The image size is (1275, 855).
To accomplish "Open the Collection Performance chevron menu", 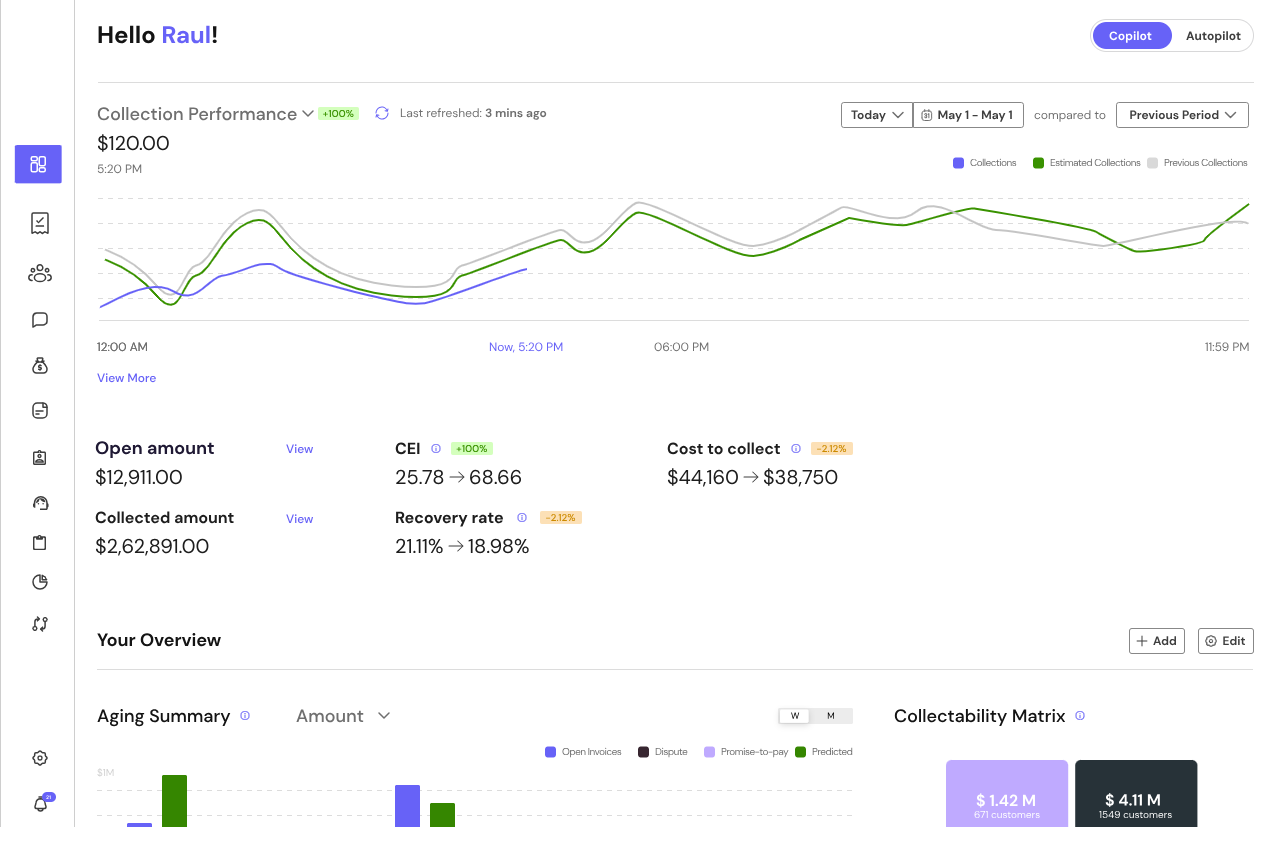I will tap(307, 113).
